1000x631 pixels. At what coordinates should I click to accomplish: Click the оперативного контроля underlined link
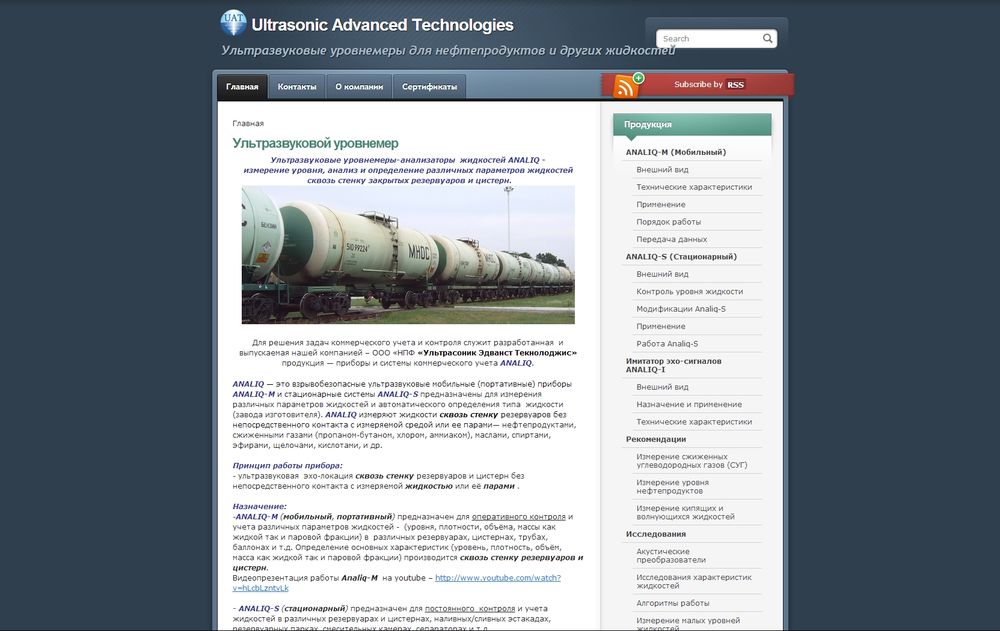(x=518, y=517)
